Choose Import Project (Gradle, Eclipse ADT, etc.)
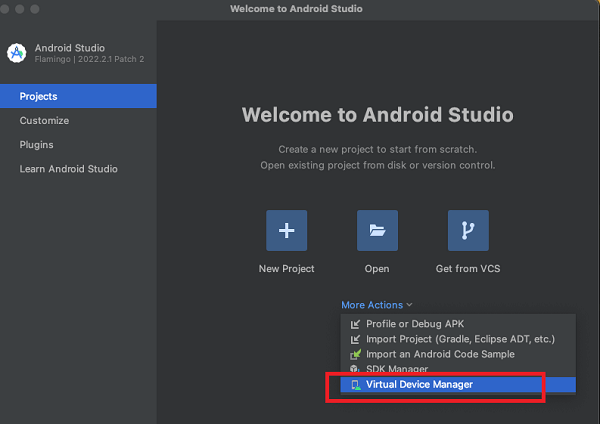The image size is (600, 424). pos(458,339)
